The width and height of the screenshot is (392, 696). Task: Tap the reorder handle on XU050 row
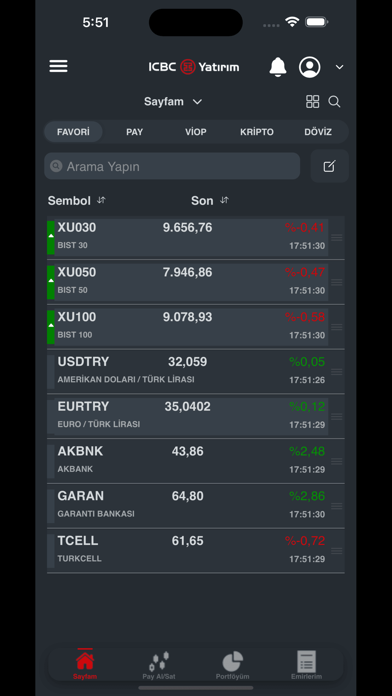pyautogui.click(x=337, y=282)
